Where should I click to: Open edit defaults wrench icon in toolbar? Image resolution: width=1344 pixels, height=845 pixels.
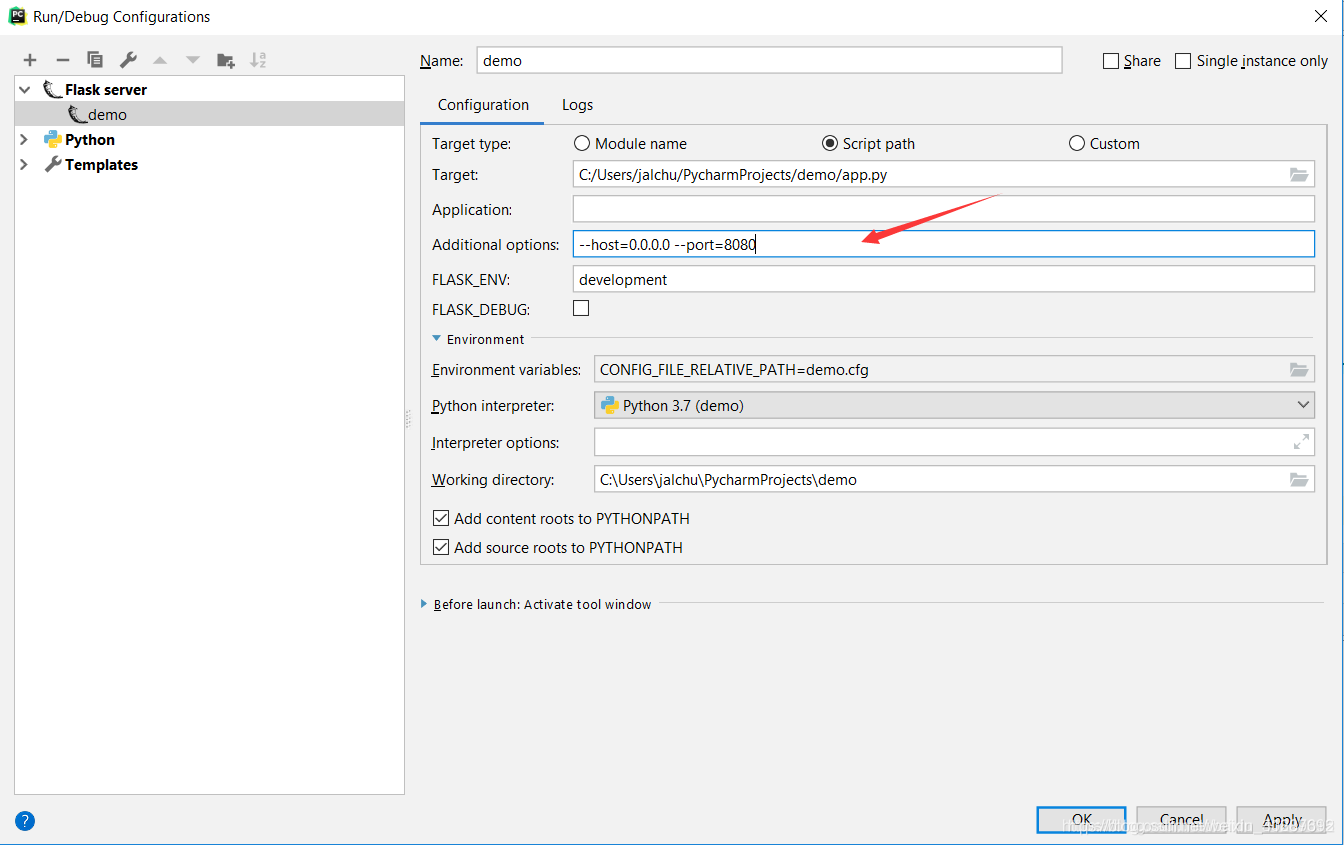[128, 60]
